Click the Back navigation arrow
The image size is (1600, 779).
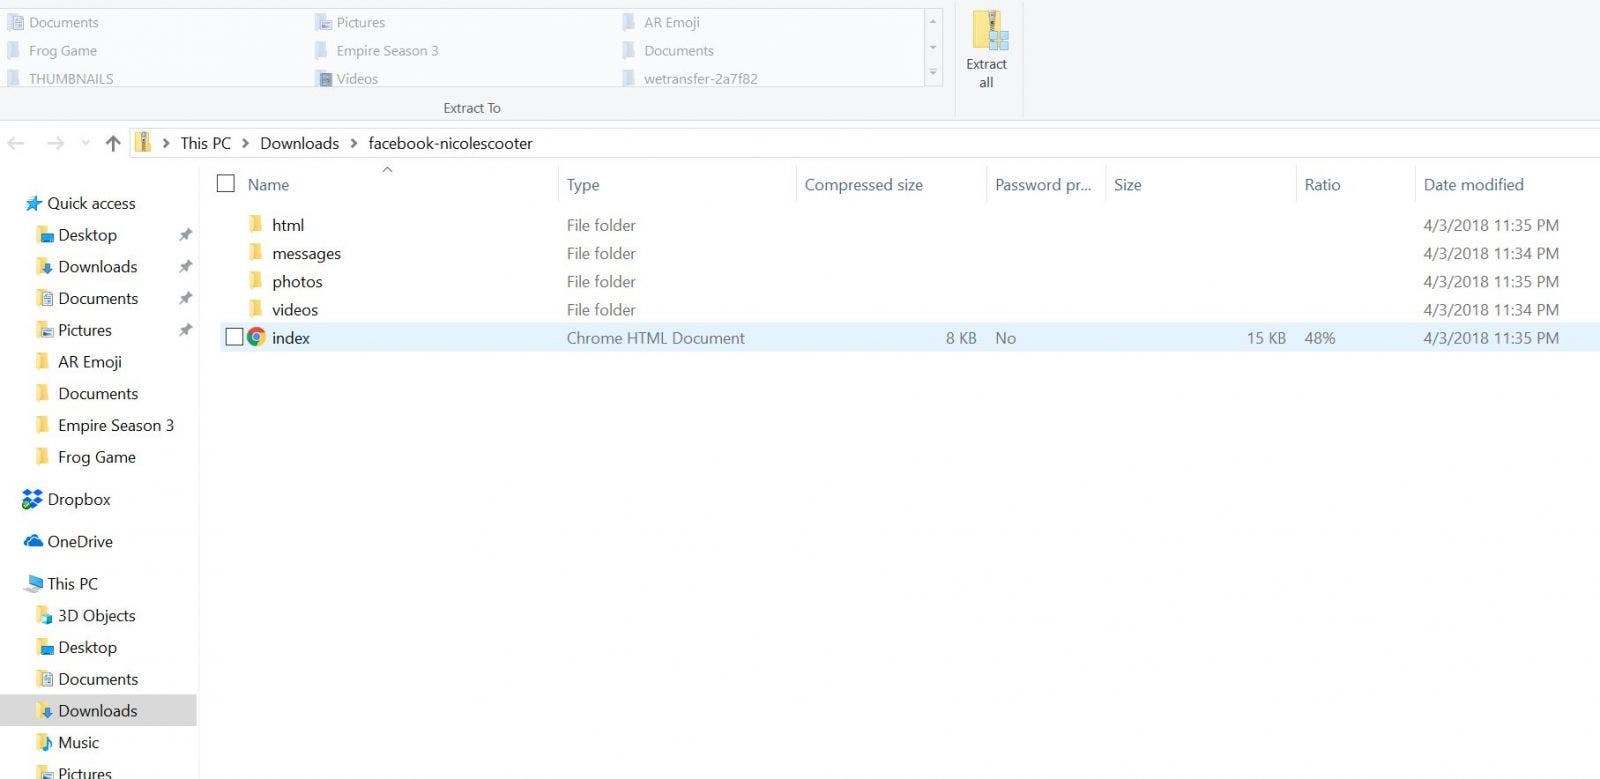point(16,144)
